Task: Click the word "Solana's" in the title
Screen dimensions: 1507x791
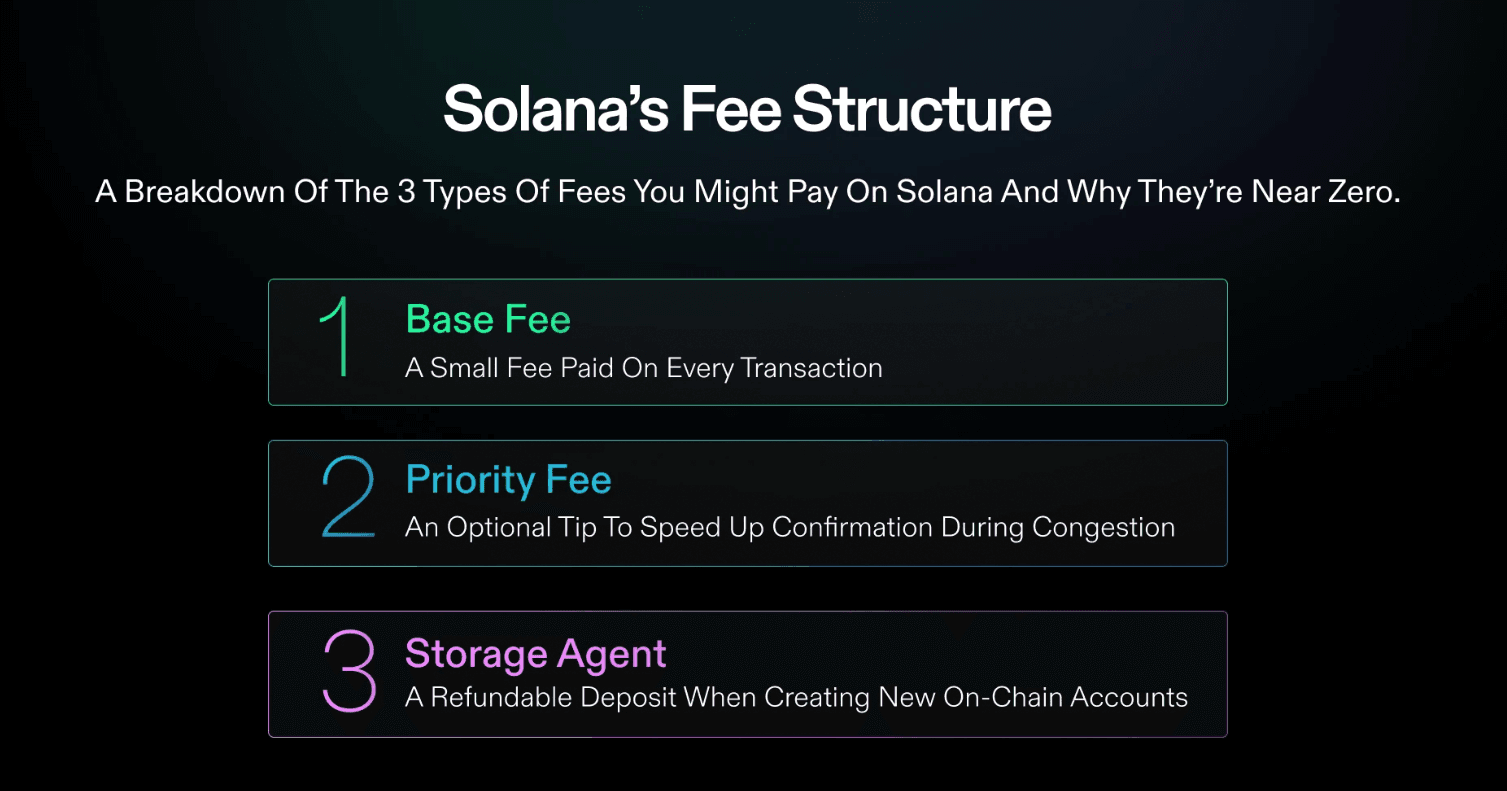Action: (x=555, y=110)
